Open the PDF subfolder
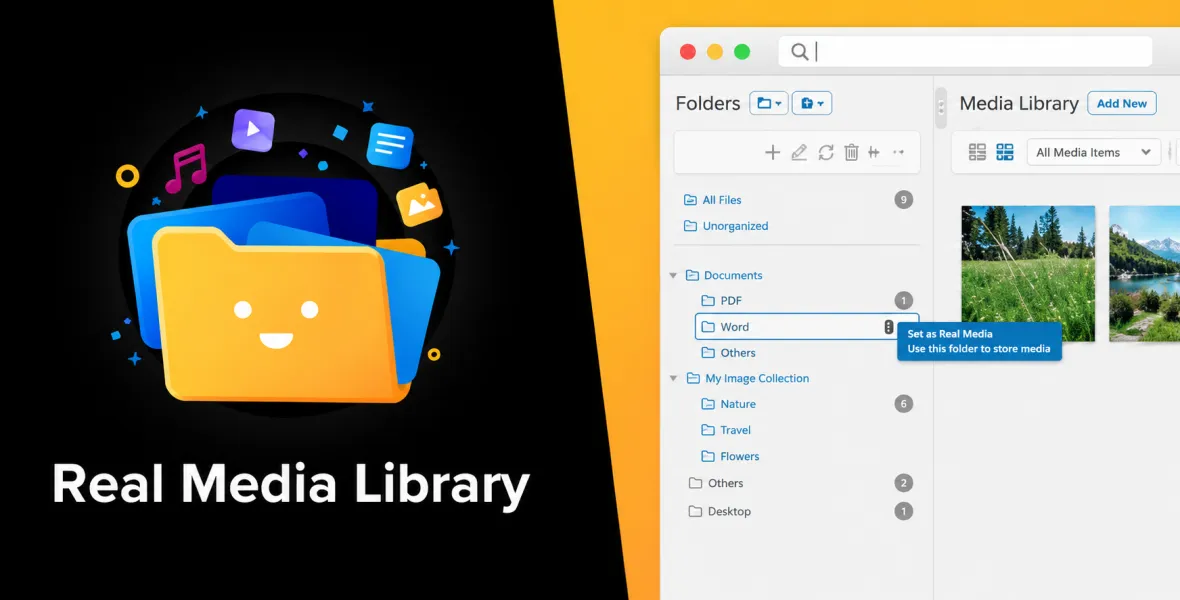Image resolution: width=1180 pixels, height=600 pixels. click(731, 300)
